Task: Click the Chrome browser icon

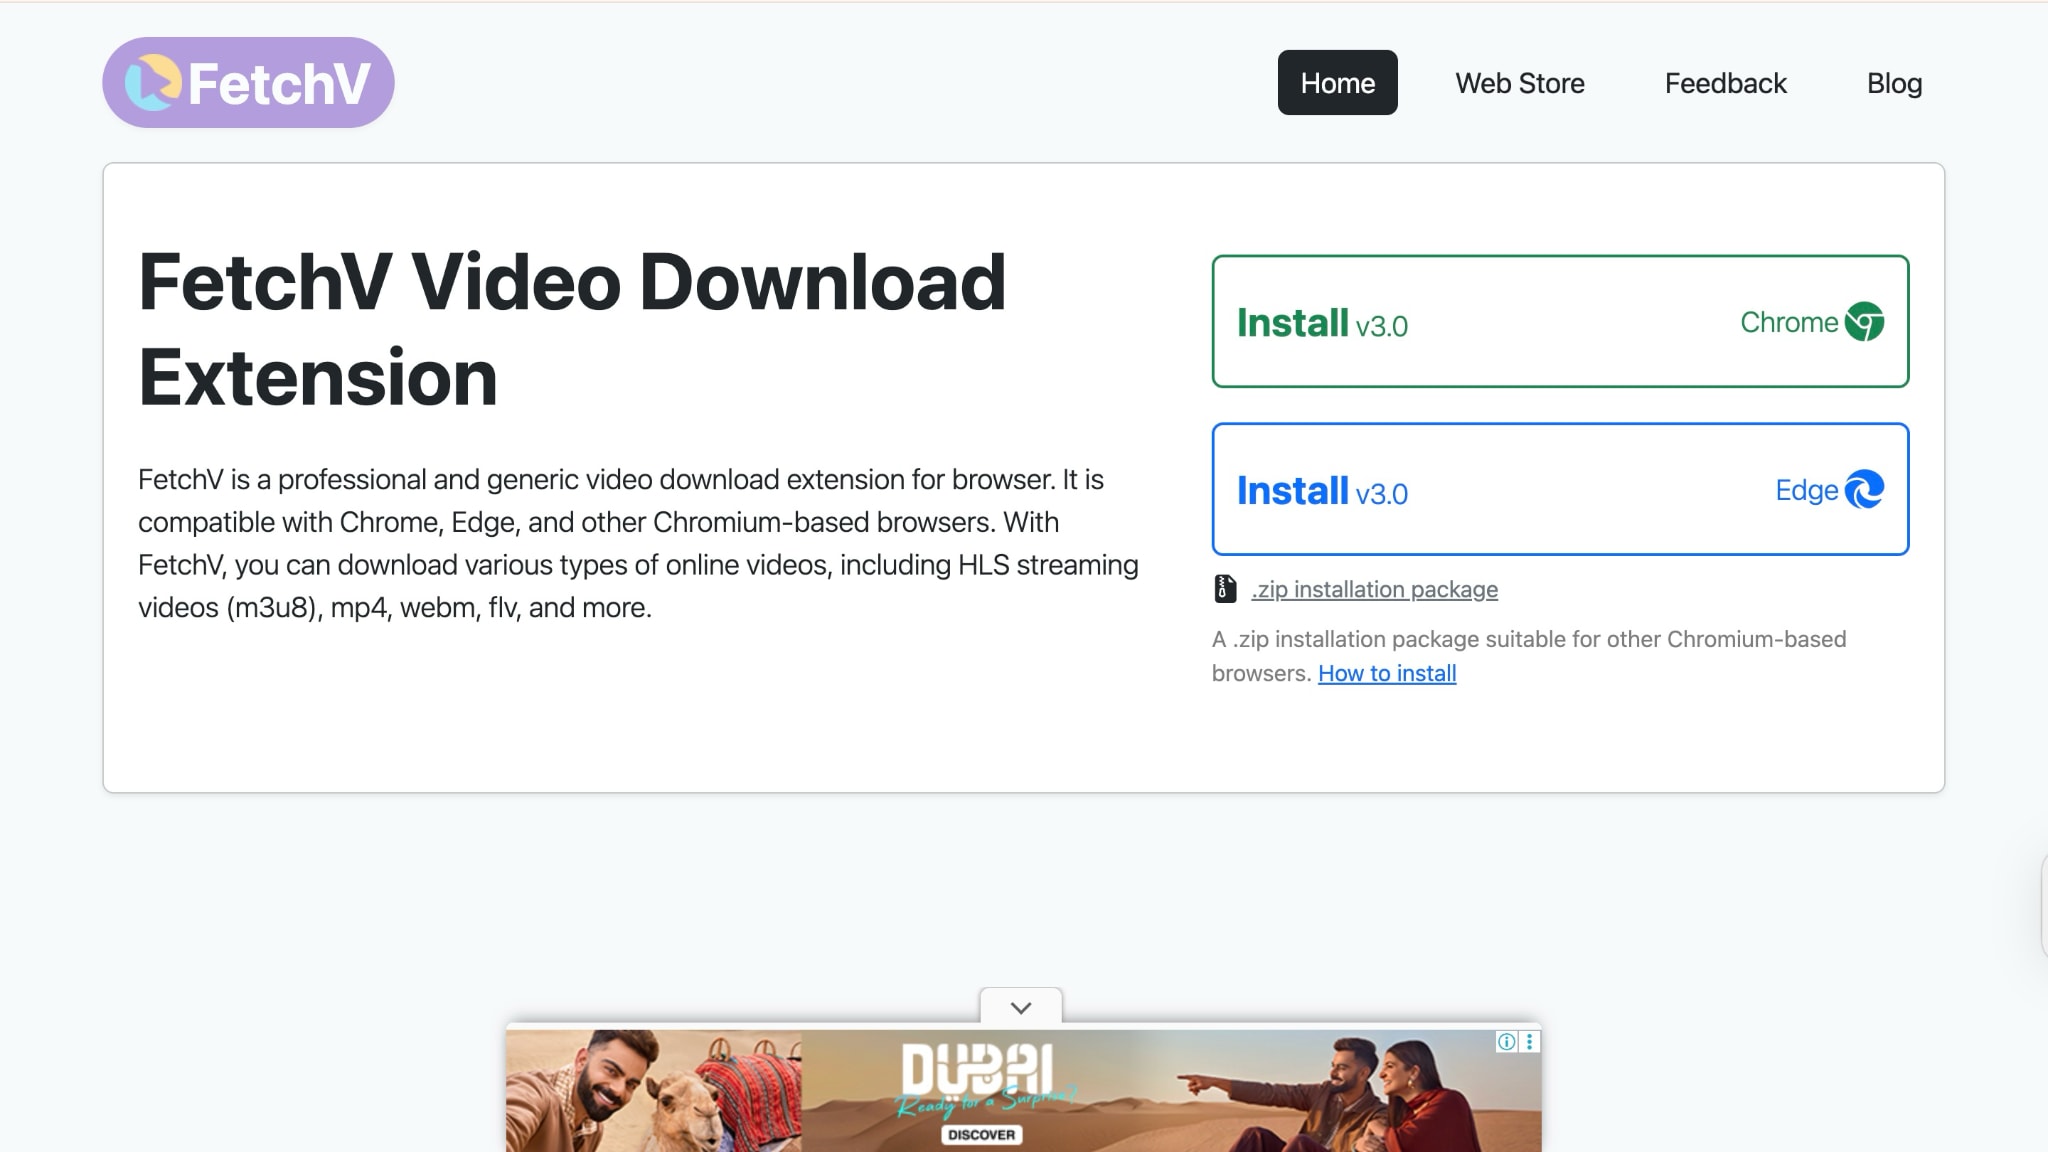Action: 1864,322
